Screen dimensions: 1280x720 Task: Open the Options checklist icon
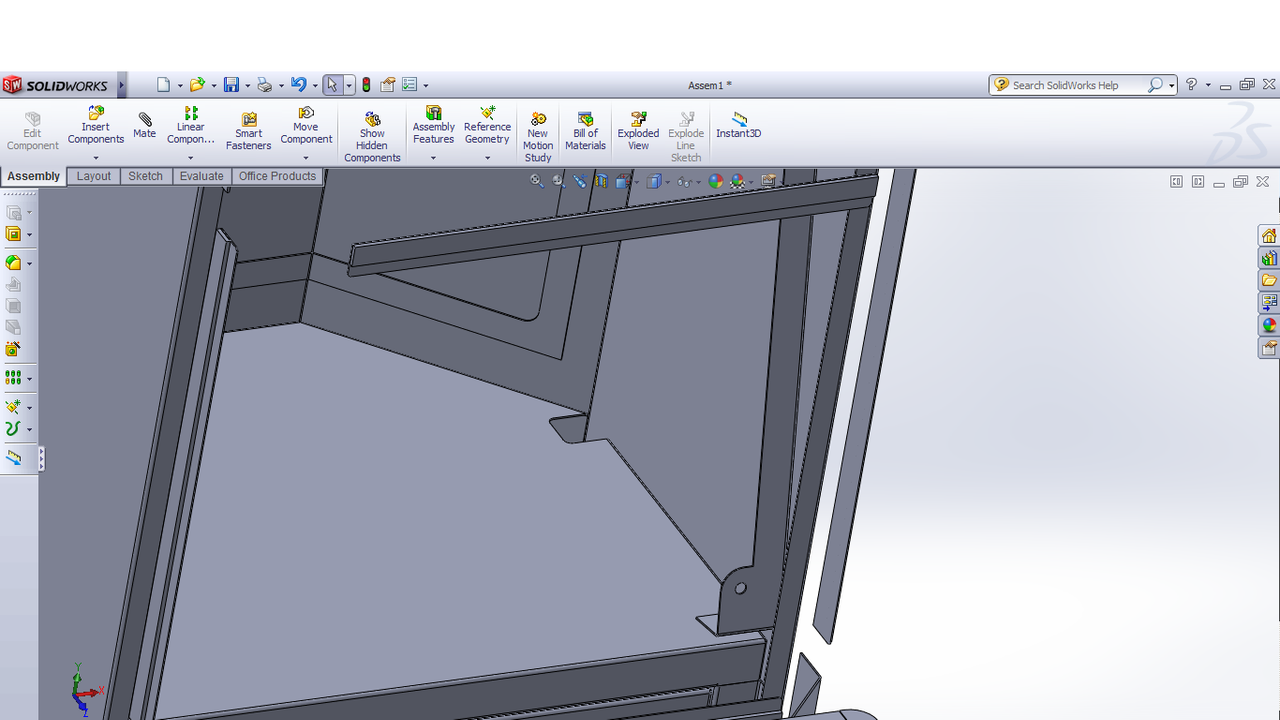[409, 85]
